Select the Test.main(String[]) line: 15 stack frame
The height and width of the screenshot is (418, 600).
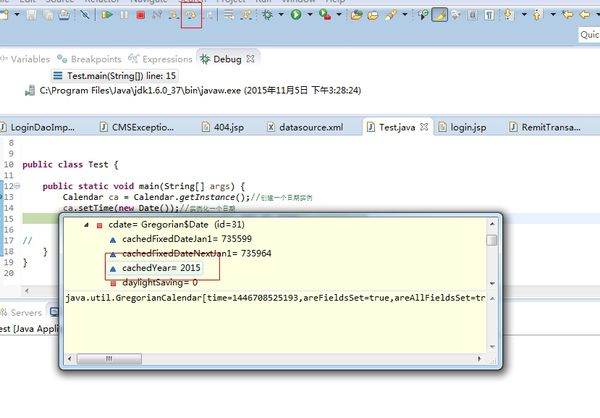112,75
